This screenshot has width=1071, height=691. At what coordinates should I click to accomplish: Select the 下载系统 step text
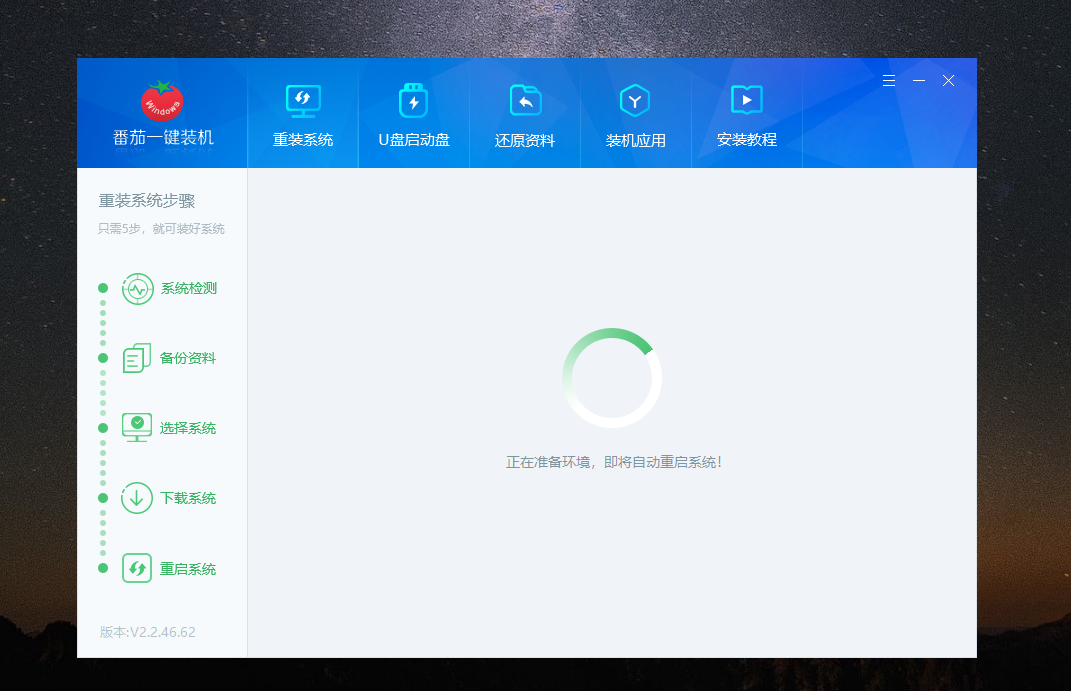(188, 498)
